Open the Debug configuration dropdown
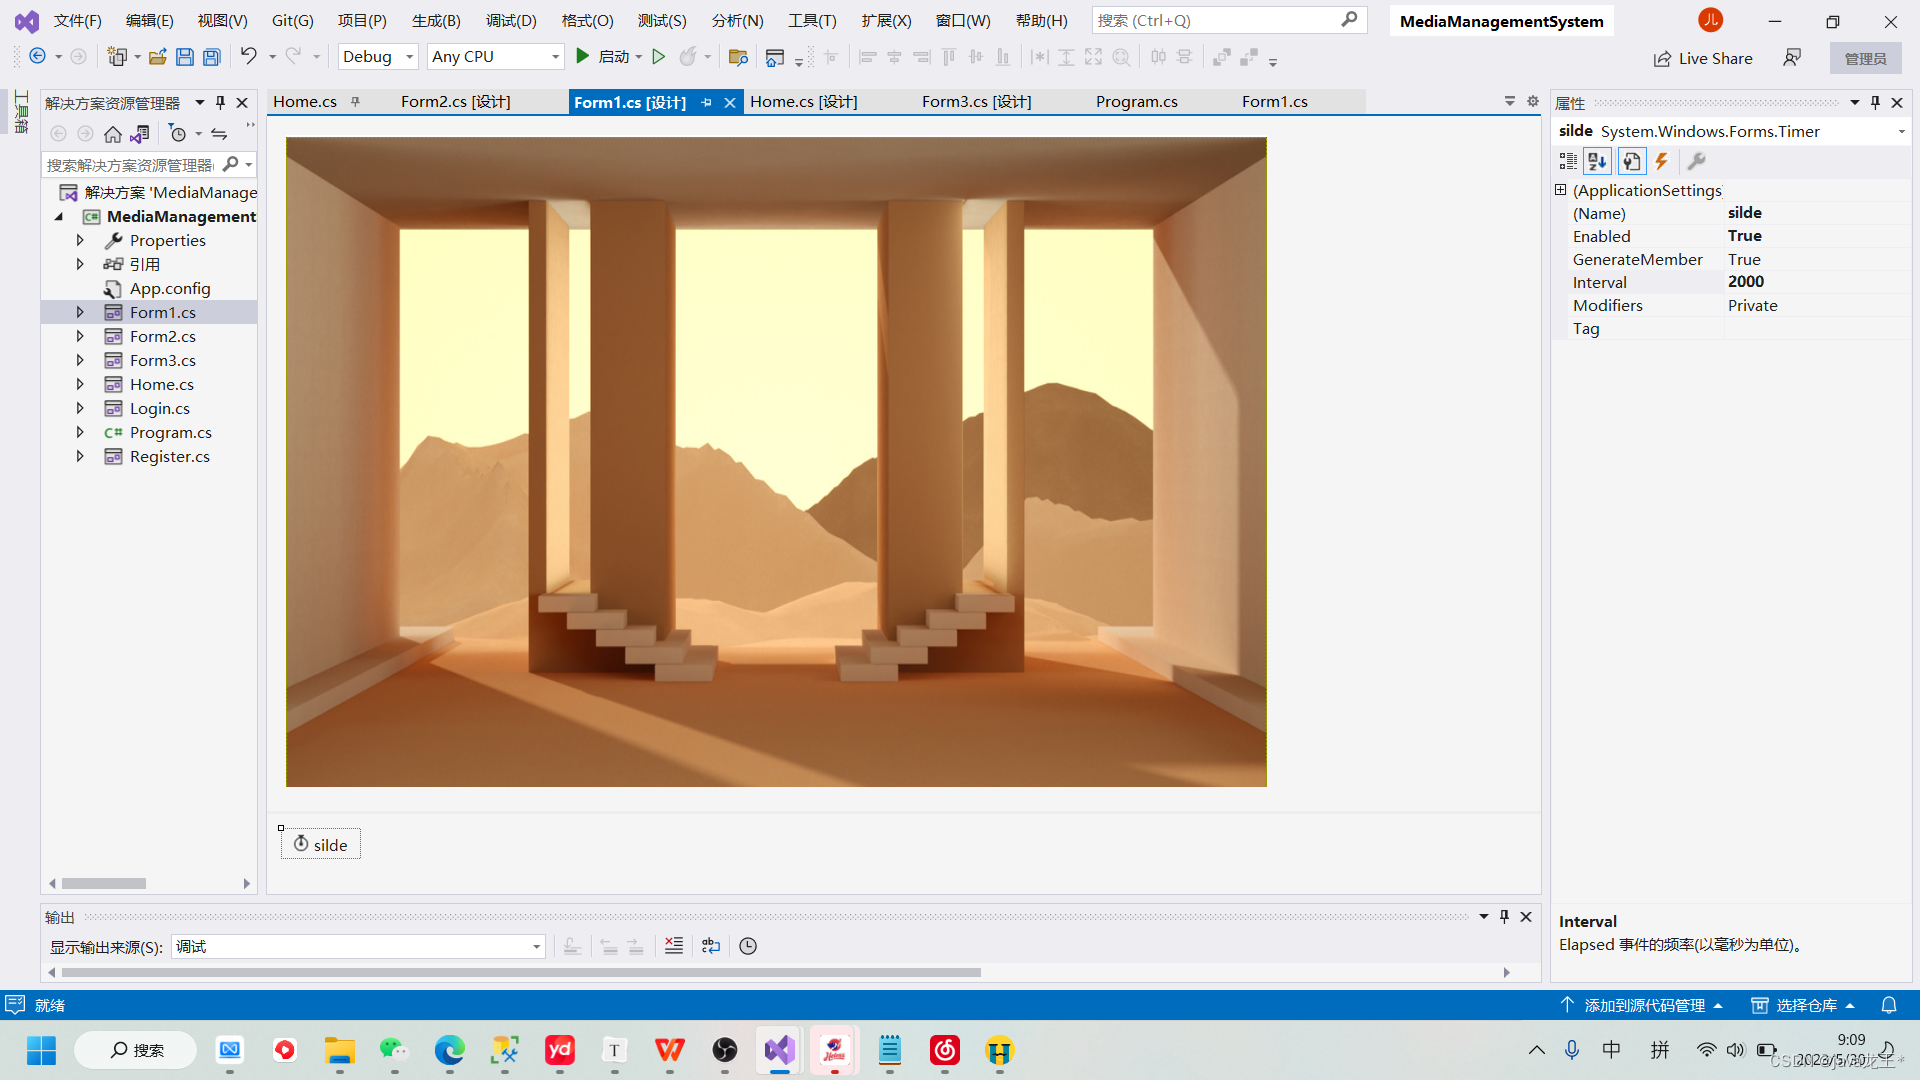Viewport: 1920px width, 1080px height. (x=378, y=57)
